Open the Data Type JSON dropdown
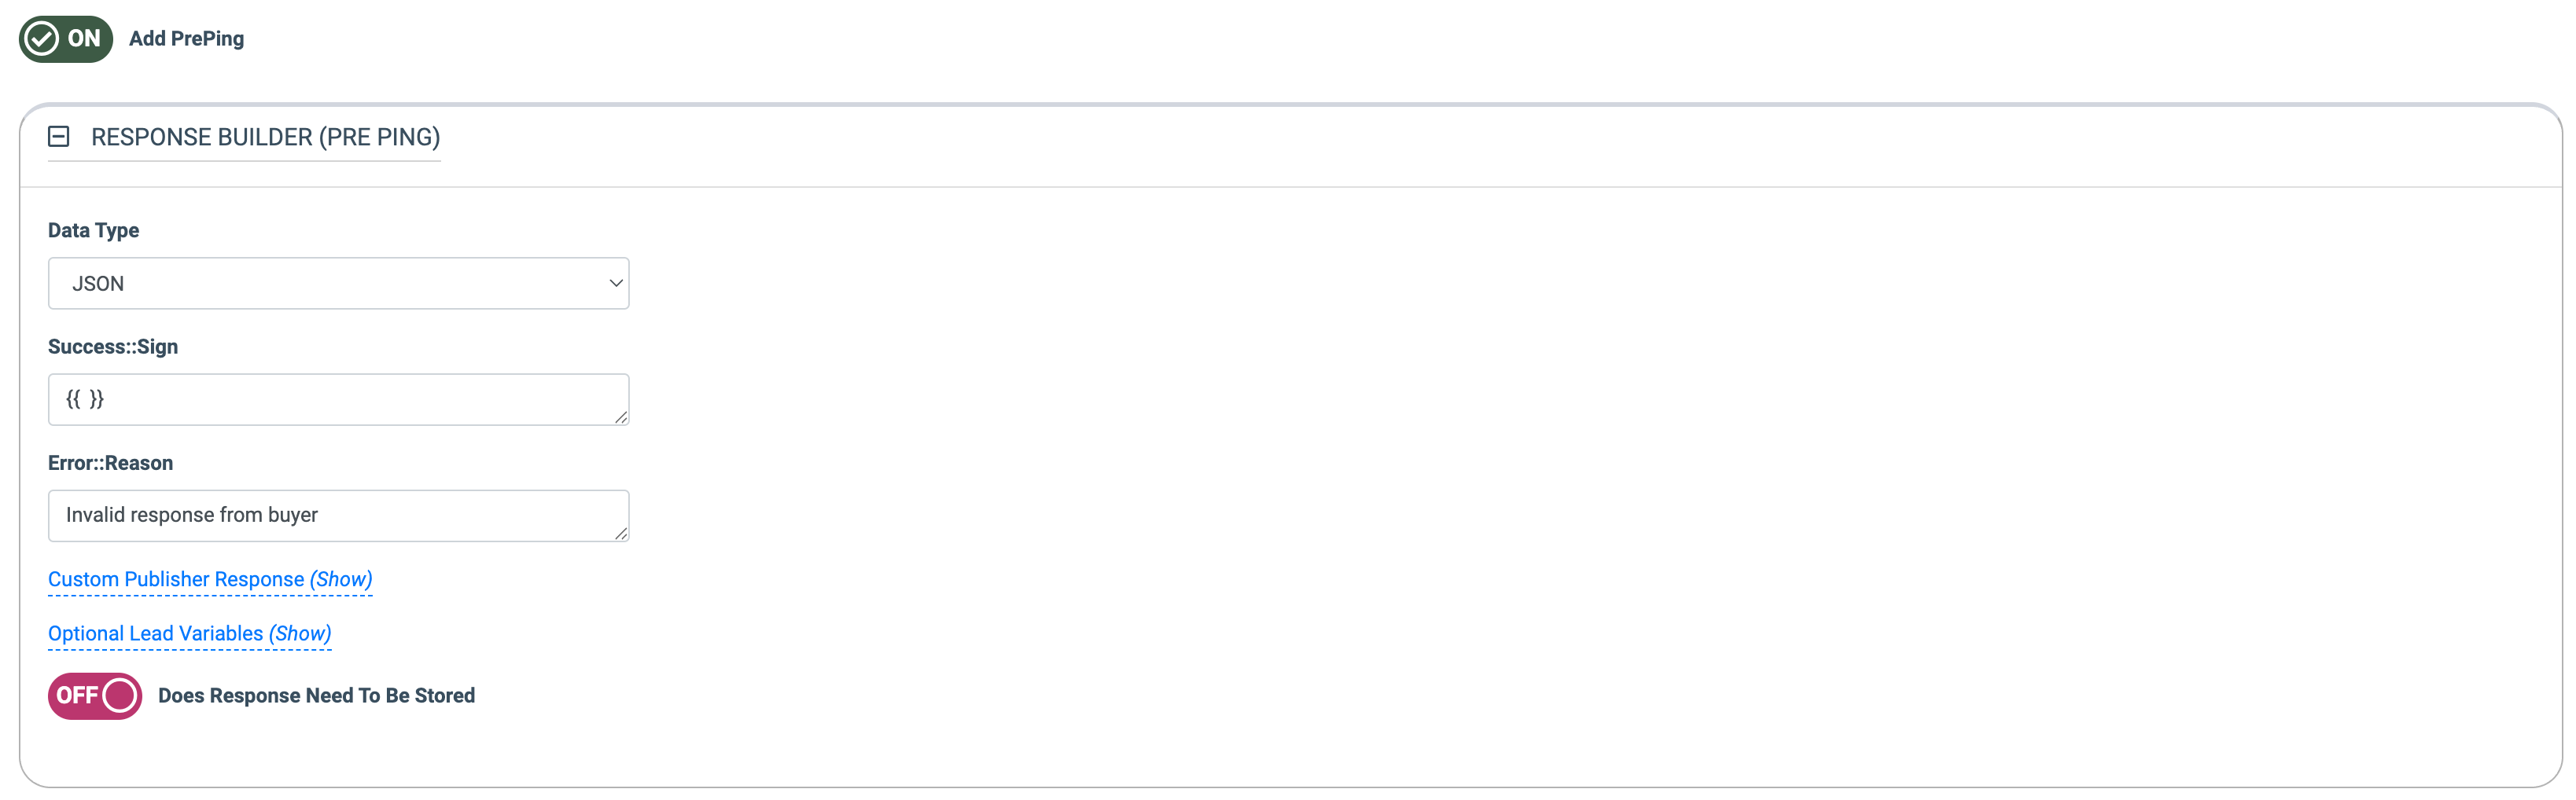The image size is (2576, 800). click(338, 284)
